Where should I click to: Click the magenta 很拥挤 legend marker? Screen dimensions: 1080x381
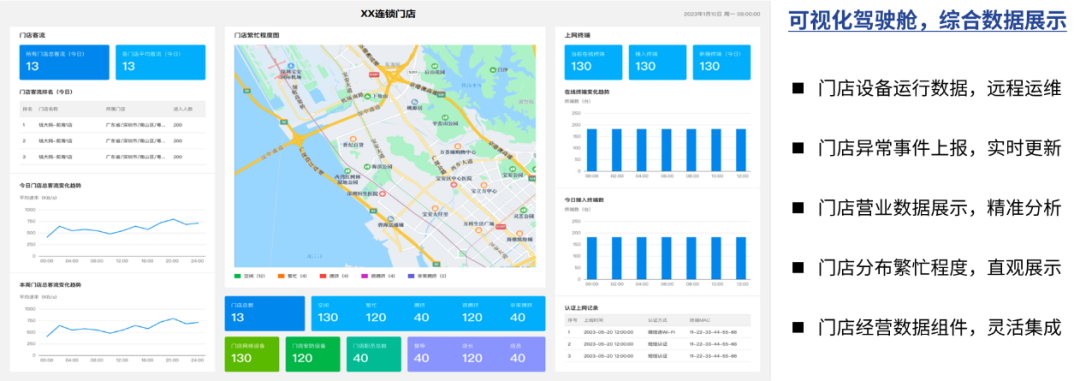point(365,275)
